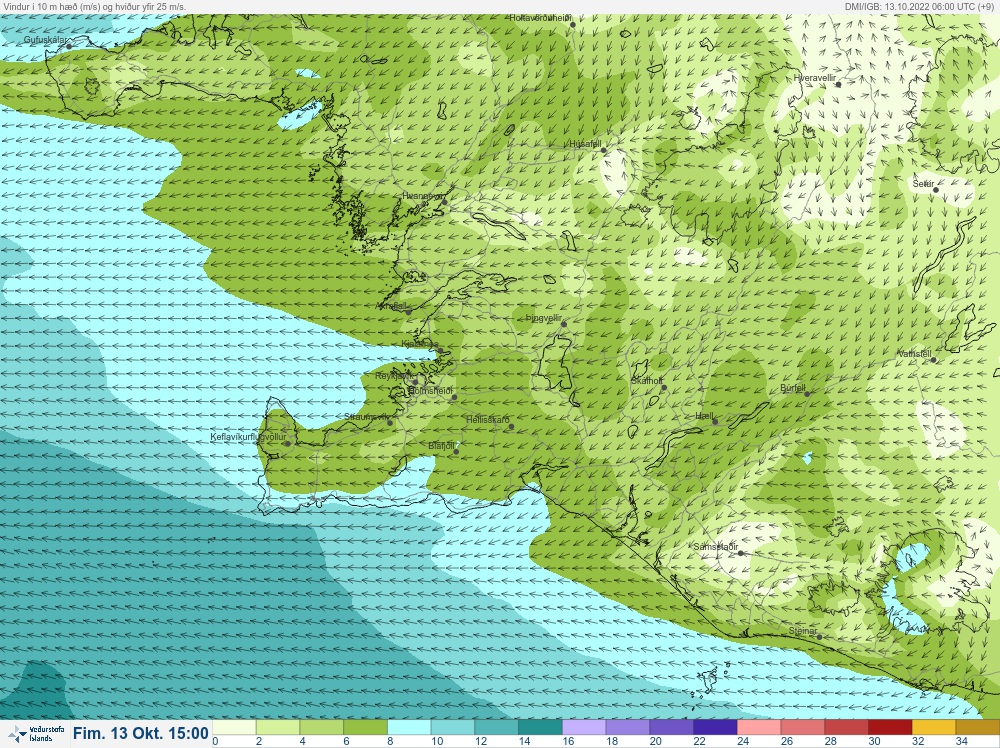Click the Setur station marker

936,190
